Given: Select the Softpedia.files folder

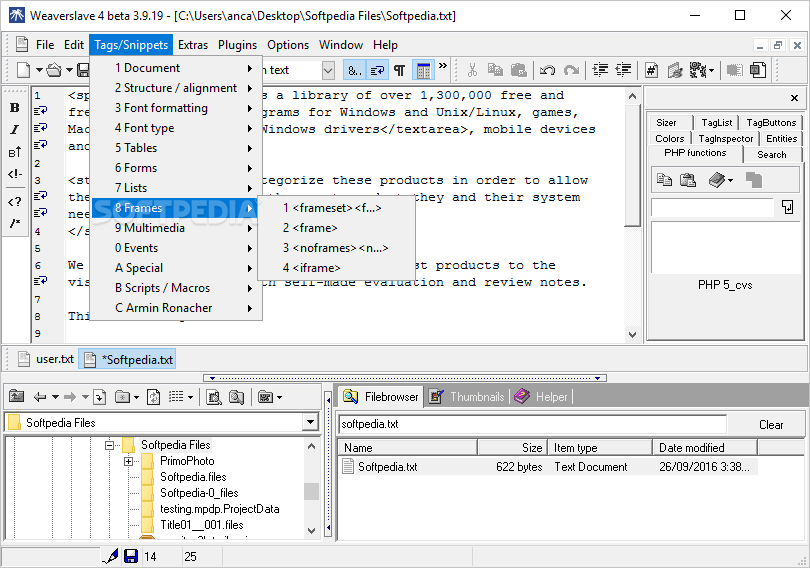Looking at the screenshot, I should pyautogui.click(x=193, y=477).
